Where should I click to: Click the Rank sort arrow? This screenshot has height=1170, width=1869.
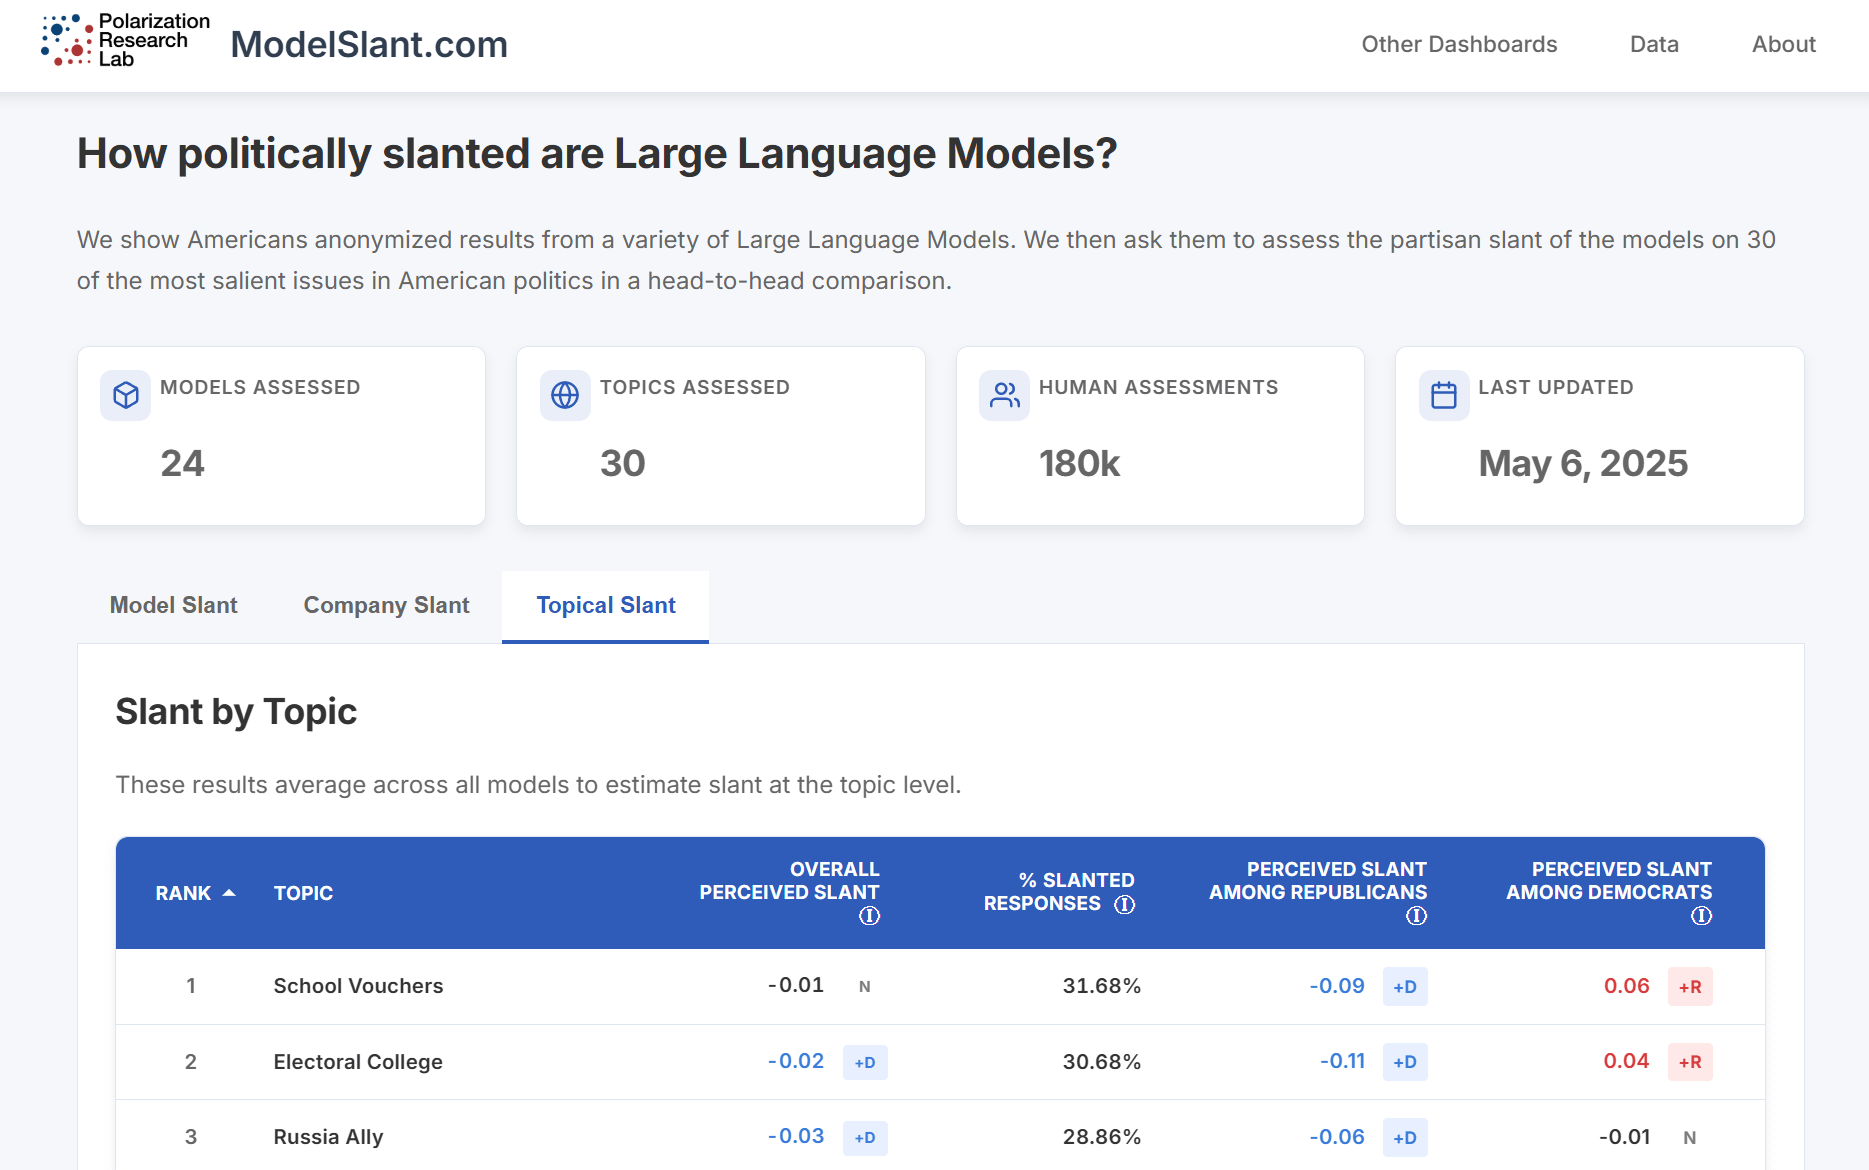click(229, 893)
